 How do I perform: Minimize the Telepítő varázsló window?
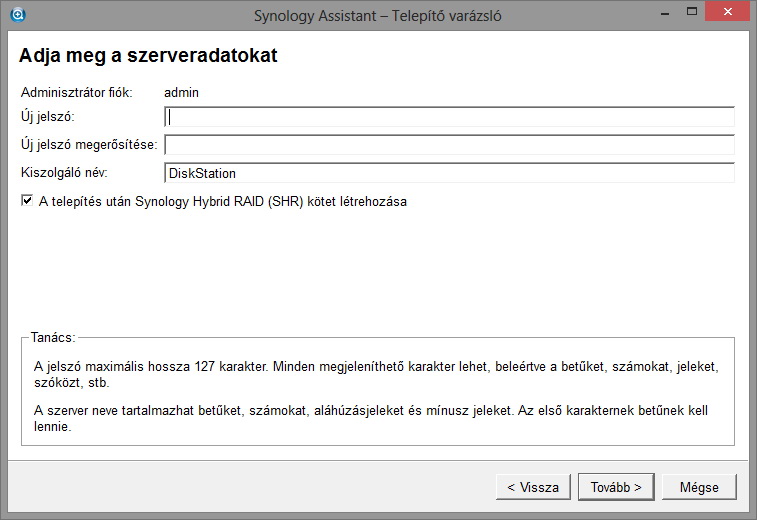point(665,13)
